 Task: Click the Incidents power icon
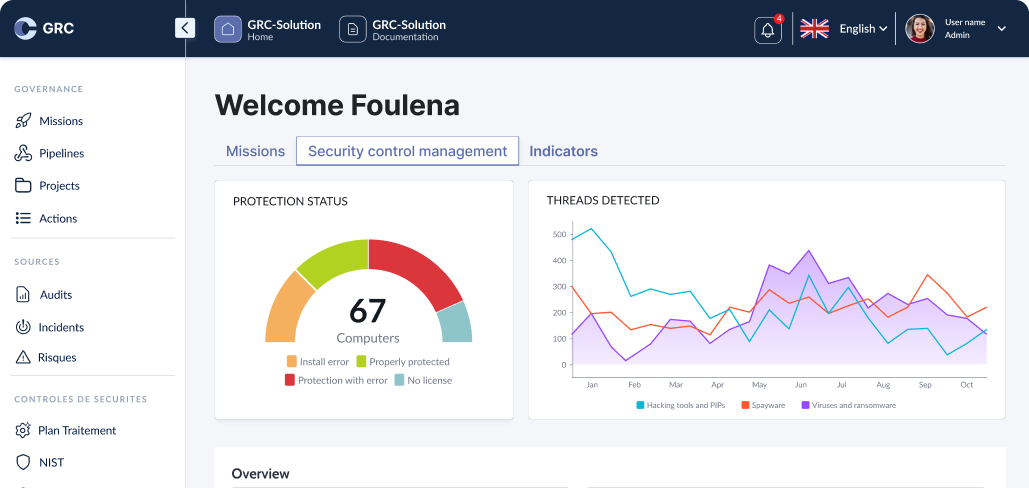point(23,327)
